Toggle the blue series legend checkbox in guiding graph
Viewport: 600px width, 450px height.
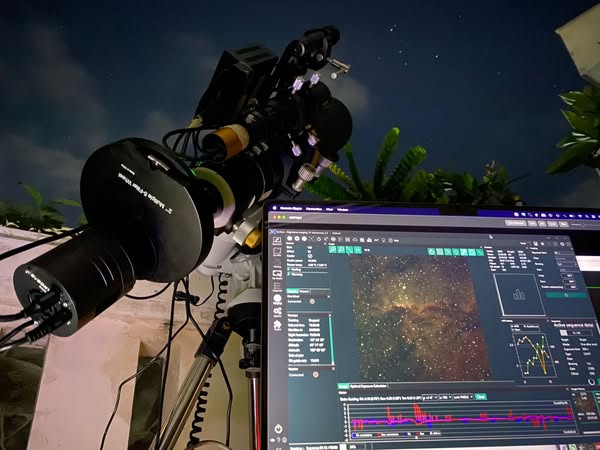354,434
